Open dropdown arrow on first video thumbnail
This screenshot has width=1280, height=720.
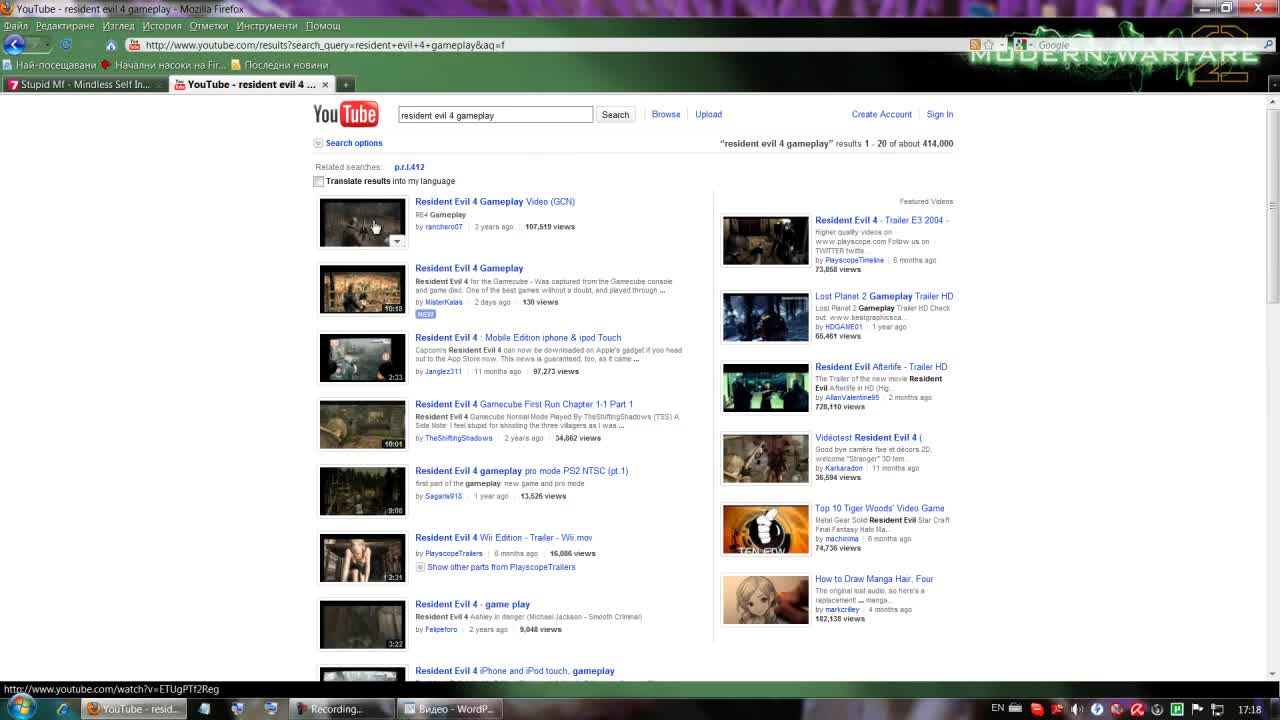point(397,241)
